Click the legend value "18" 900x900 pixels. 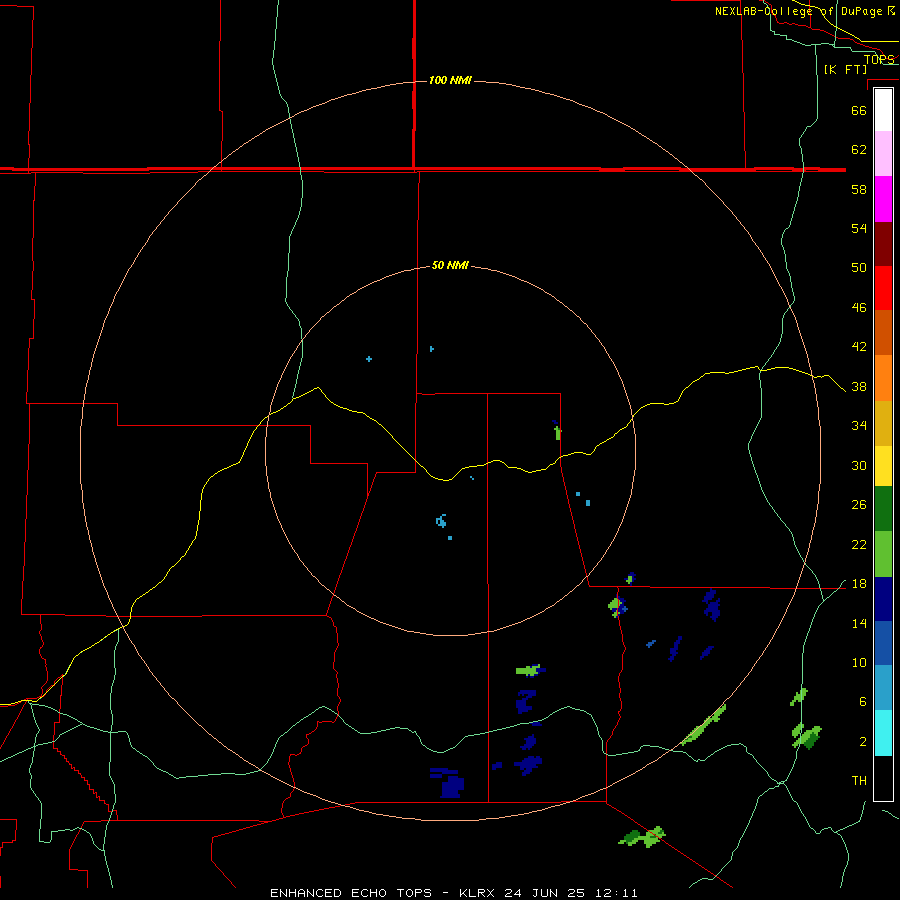click(x=859, y=583)
